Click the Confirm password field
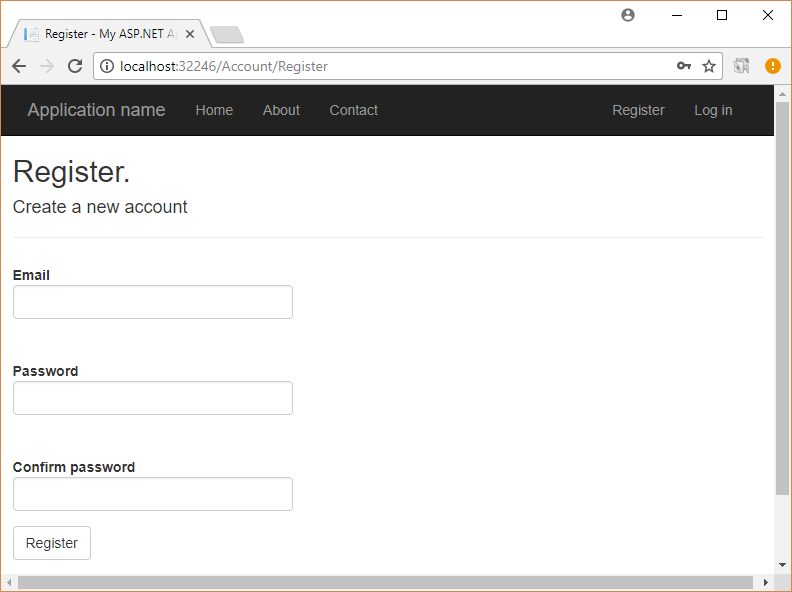The height and width of the screenshot is (592, 792). coord(153,494)
